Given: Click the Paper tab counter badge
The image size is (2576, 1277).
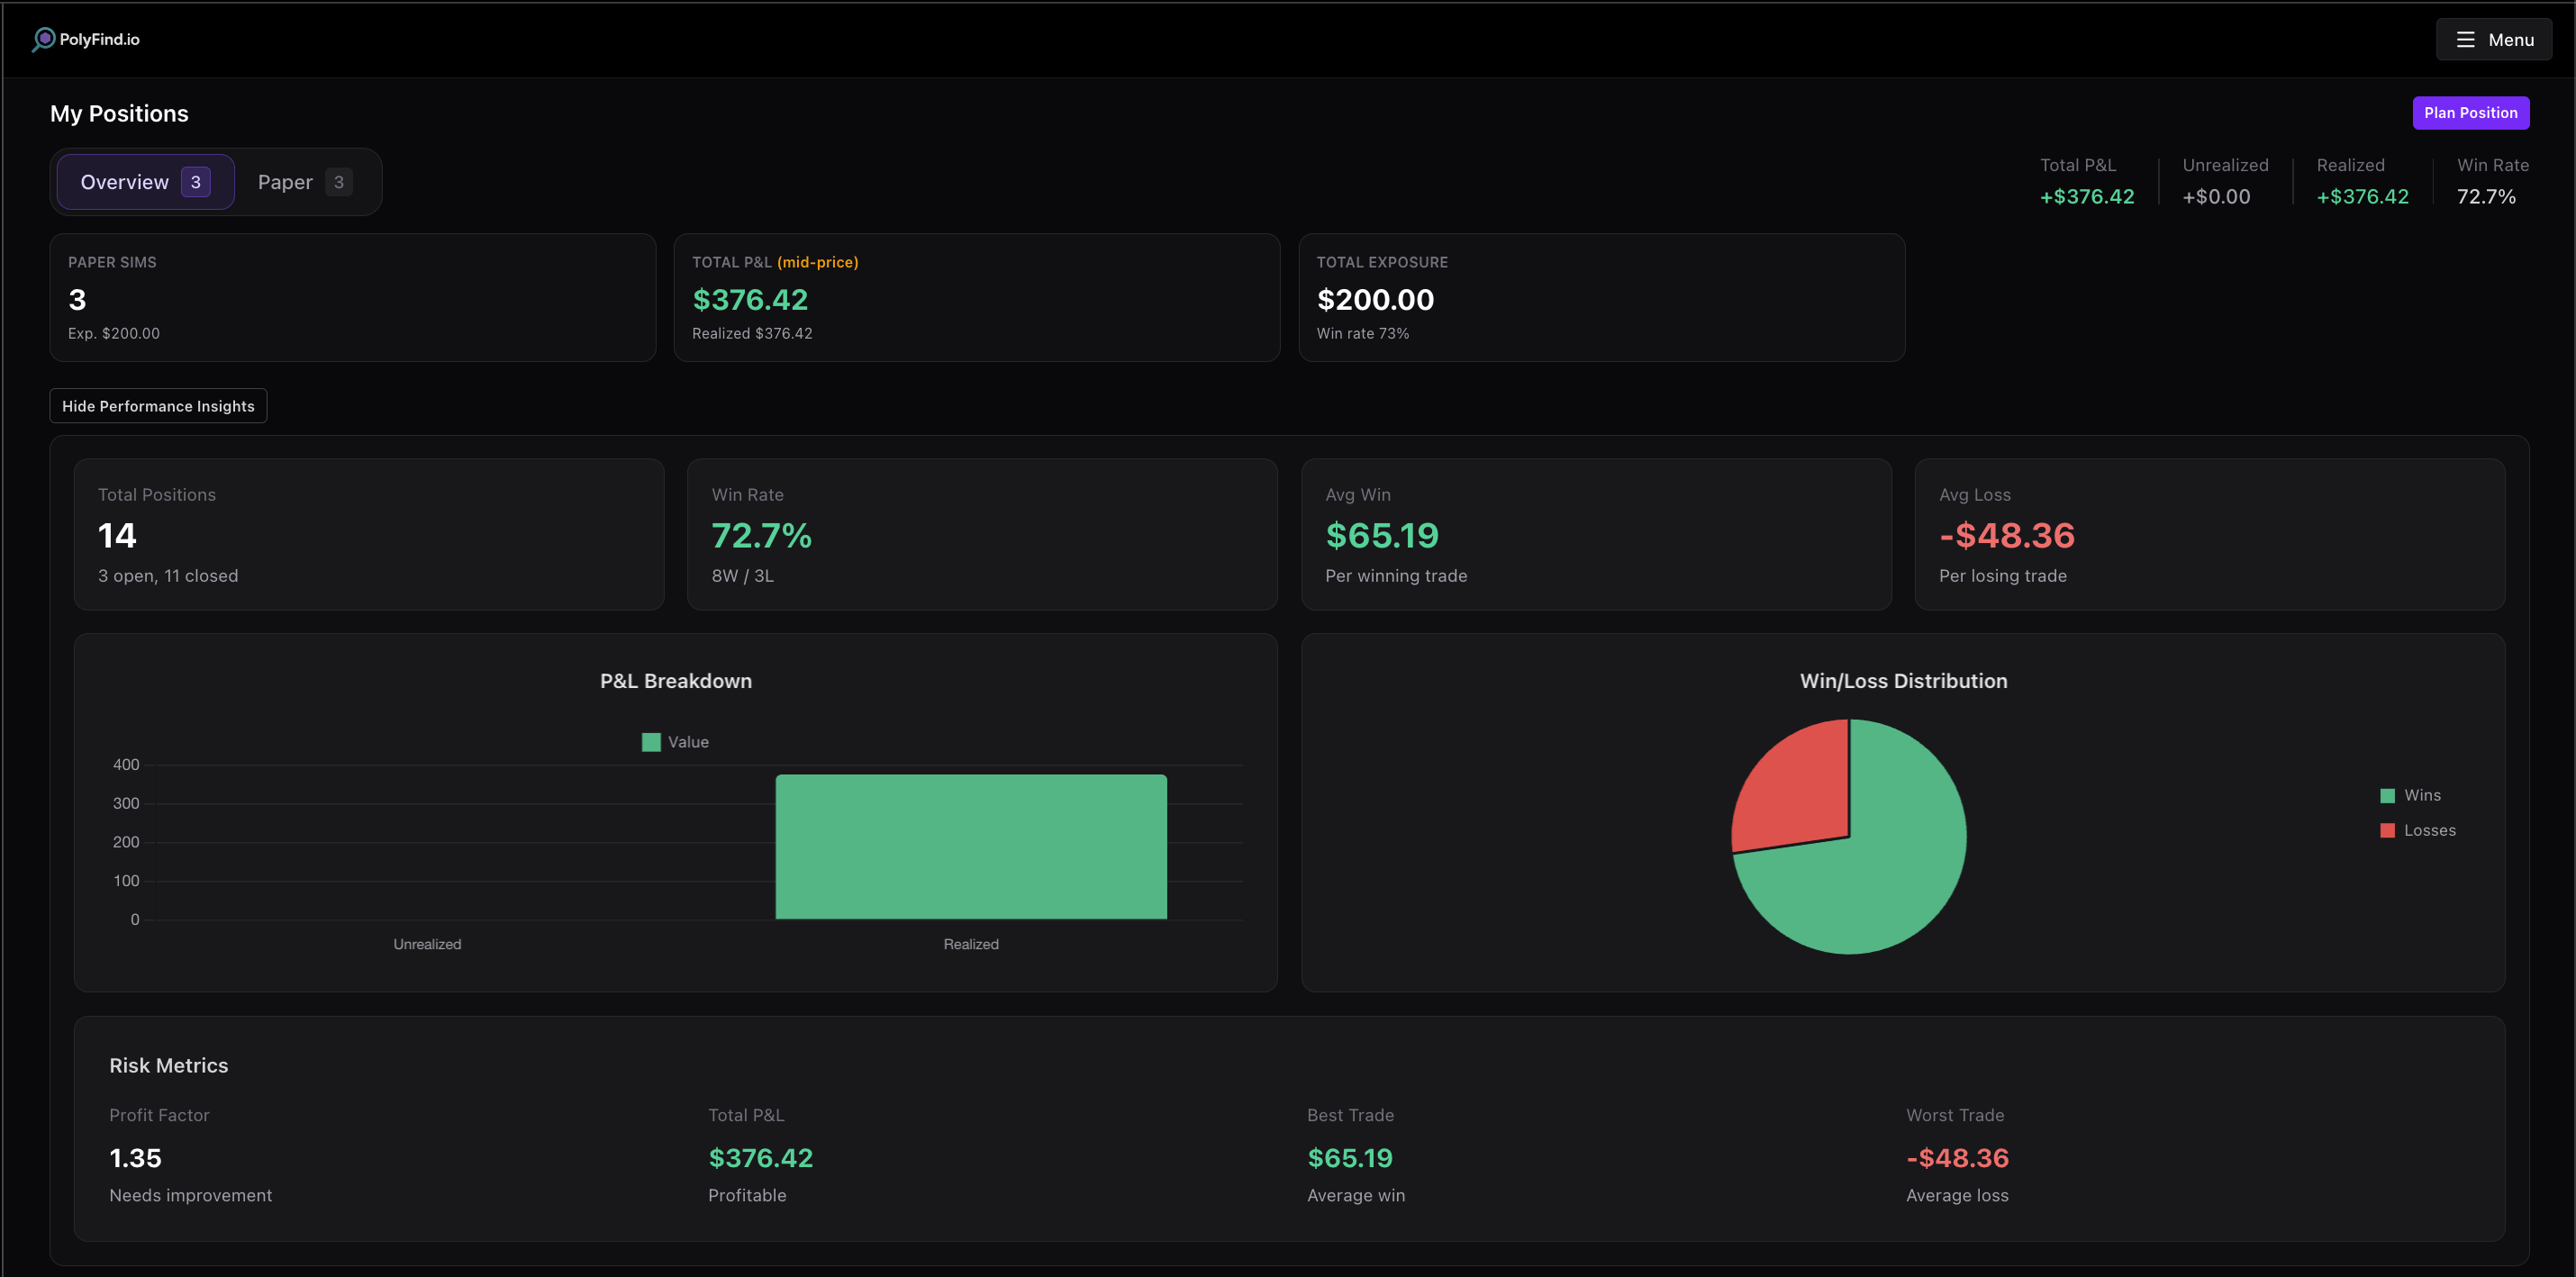Looking at the screenshot, I should (x=338, y=181).
